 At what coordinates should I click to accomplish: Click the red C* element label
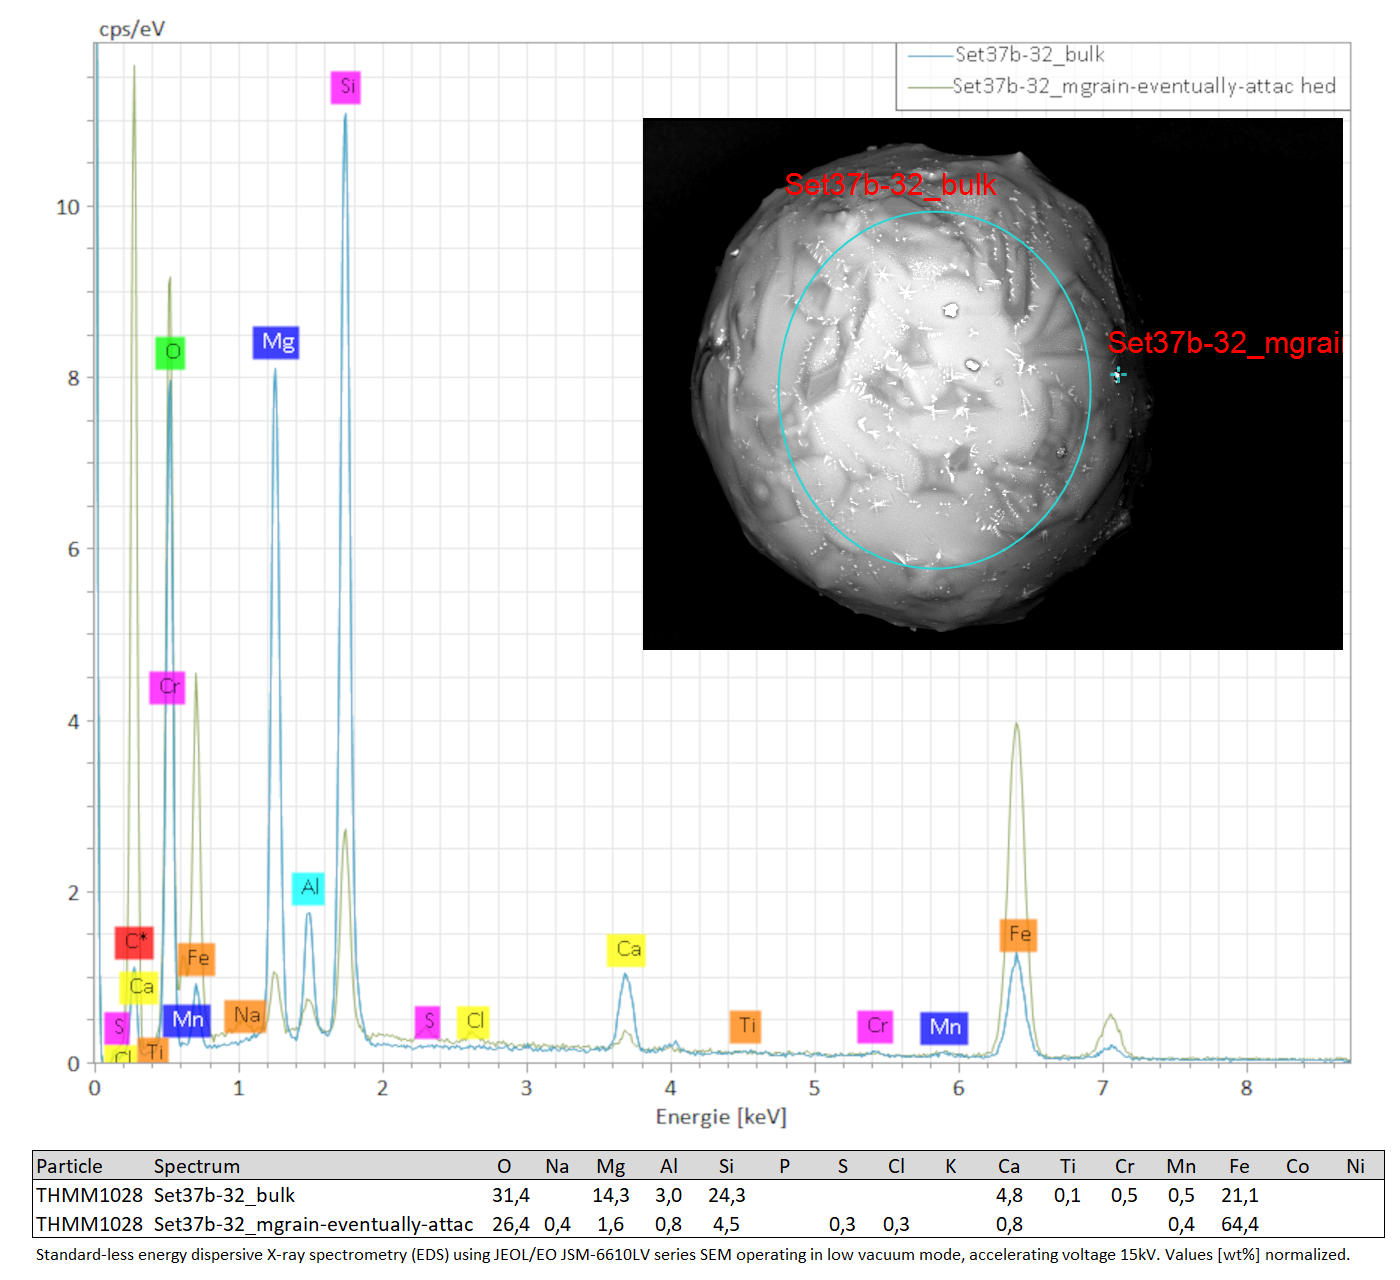(x=135, y=942)
